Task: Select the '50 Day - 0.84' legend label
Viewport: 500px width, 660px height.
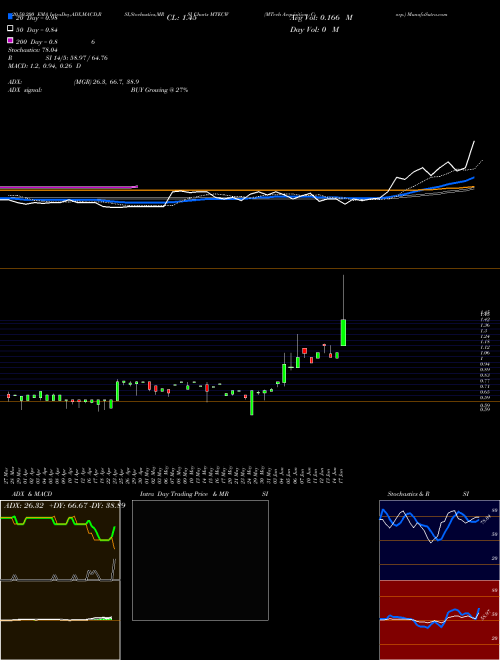Action: 37,30
